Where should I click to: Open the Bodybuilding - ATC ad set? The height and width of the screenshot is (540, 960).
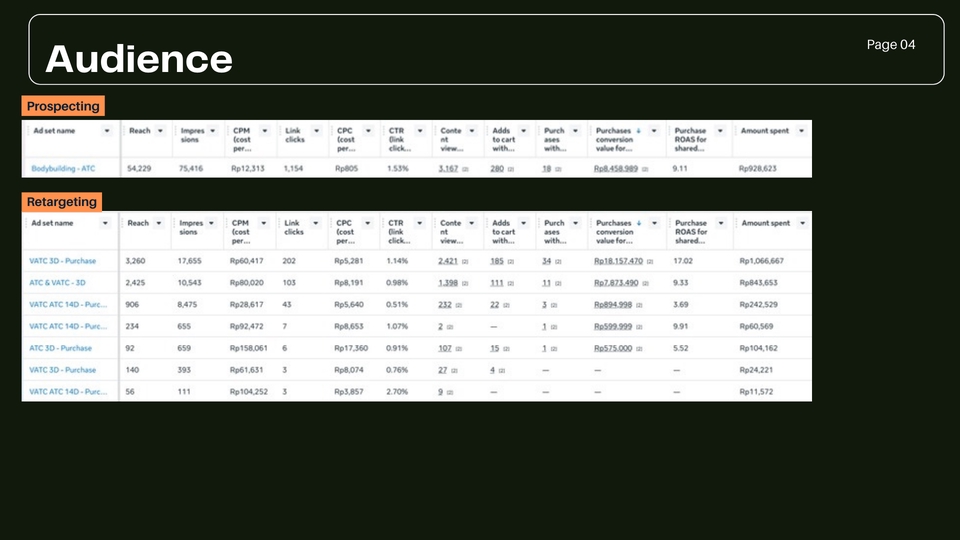[x=63, y=169]
